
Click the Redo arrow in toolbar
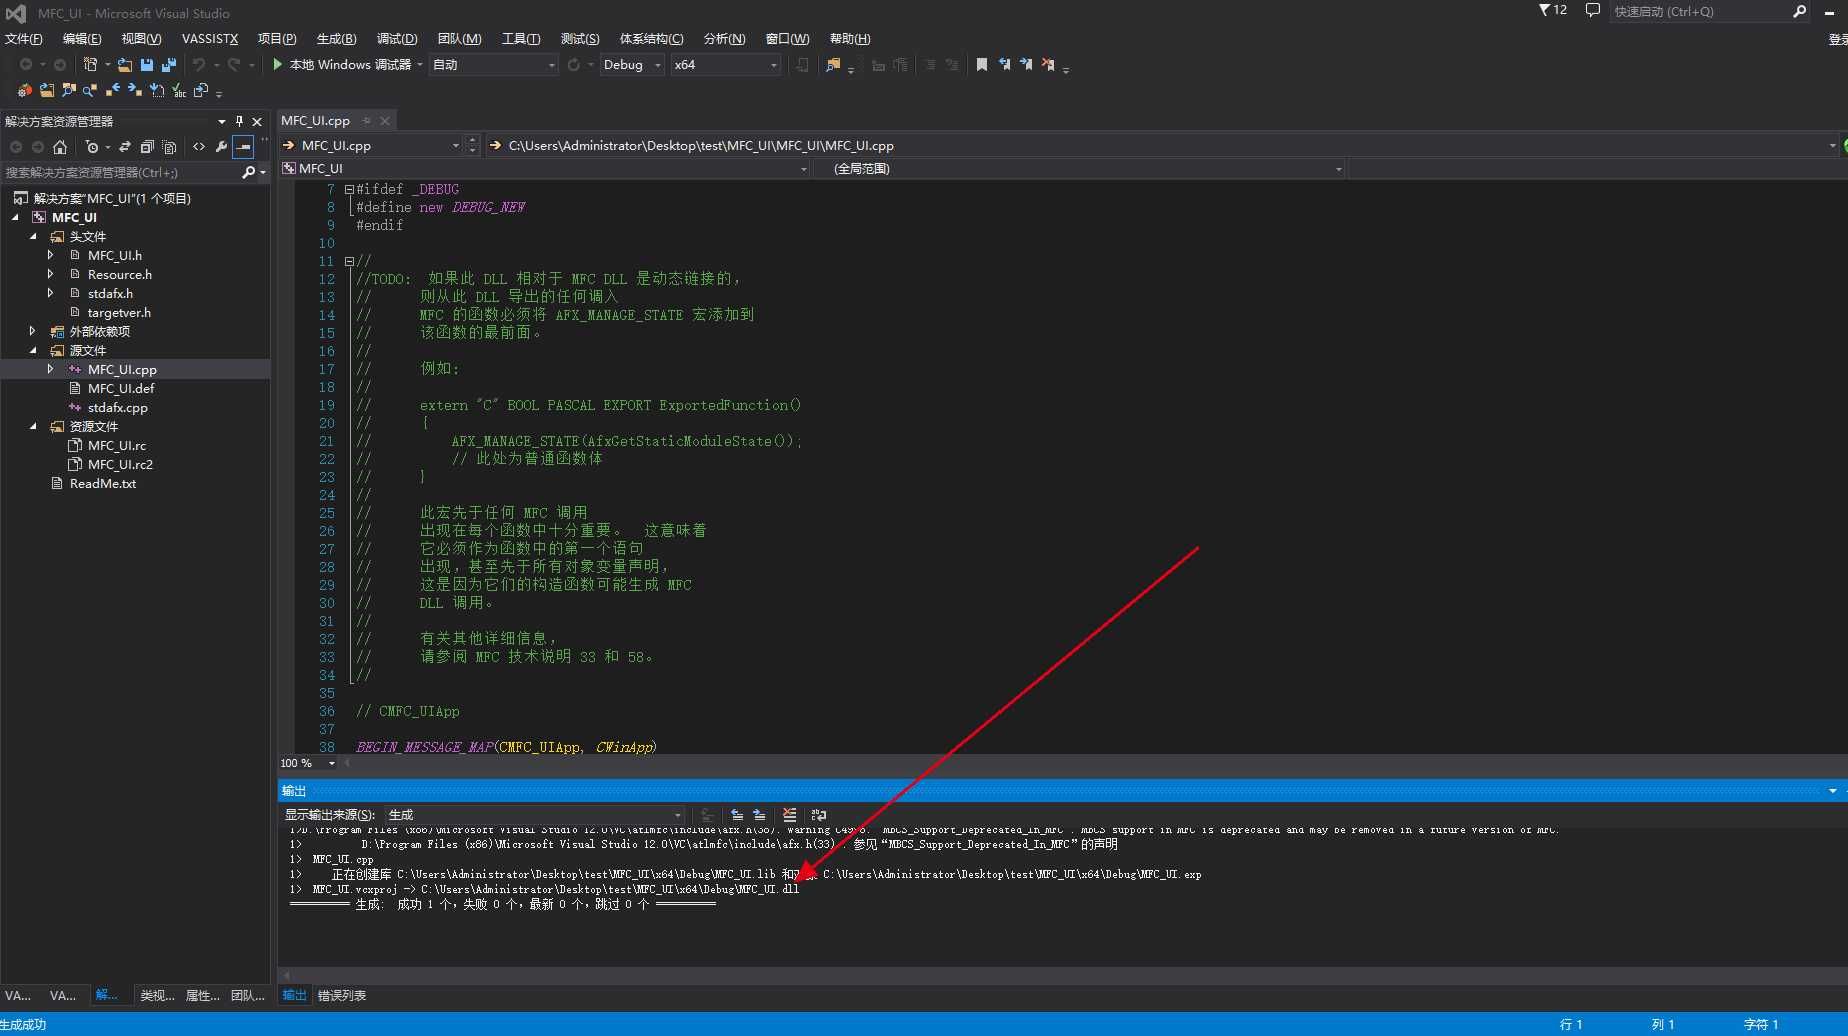(x=234, y=64)
